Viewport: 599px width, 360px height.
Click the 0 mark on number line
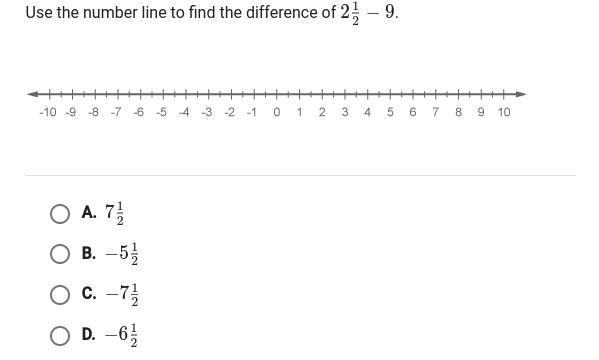click(x=277, y=94)
